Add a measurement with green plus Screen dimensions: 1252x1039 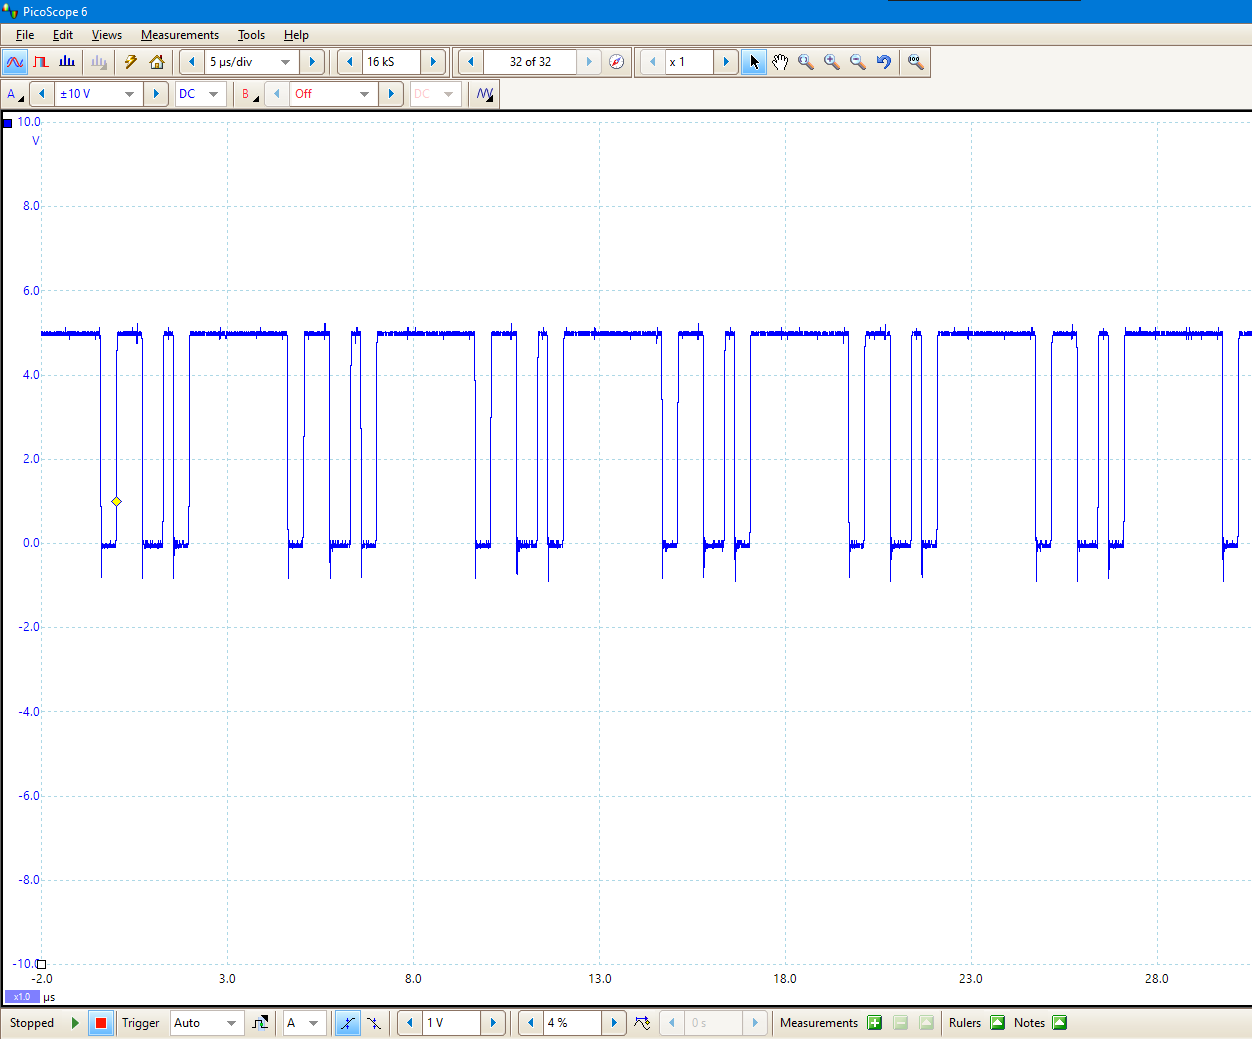pos(875,1023)
